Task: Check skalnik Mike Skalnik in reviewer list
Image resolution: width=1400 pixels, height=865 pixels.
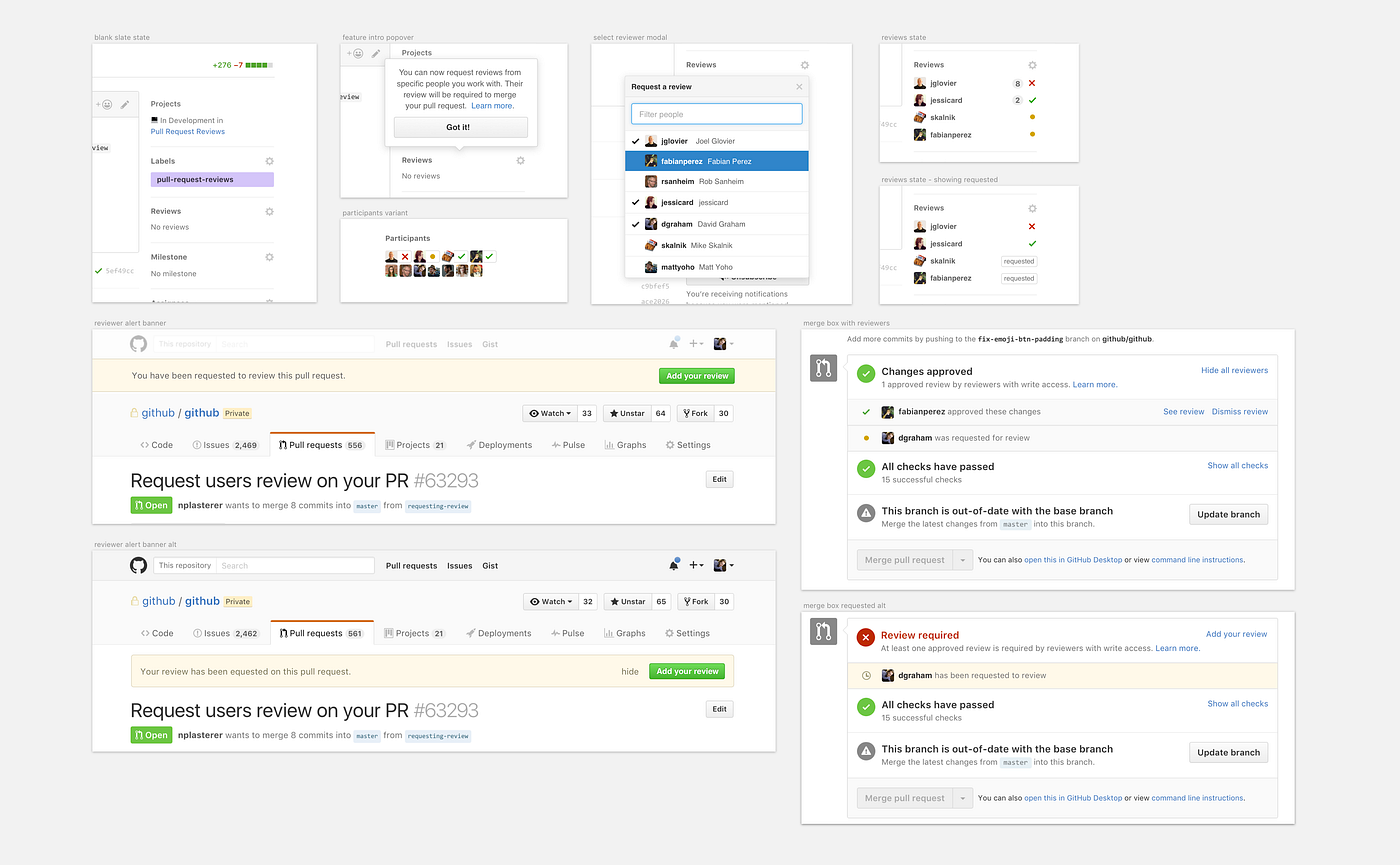Action: click(717, 245)
